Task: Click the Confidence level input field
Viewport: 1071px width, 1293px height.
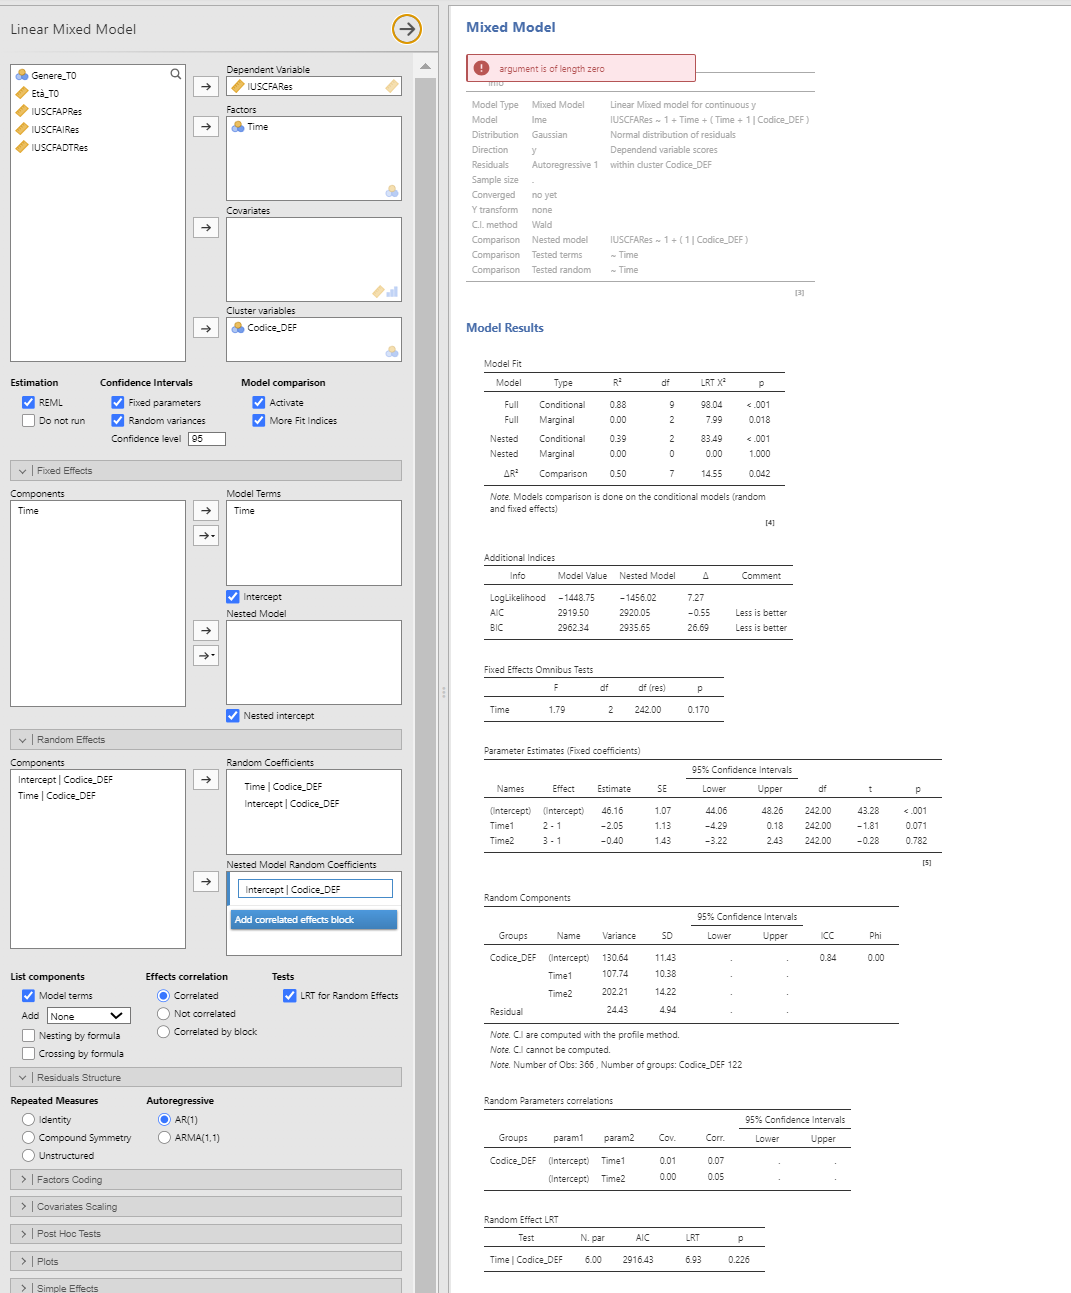Action: pos(205,438)
